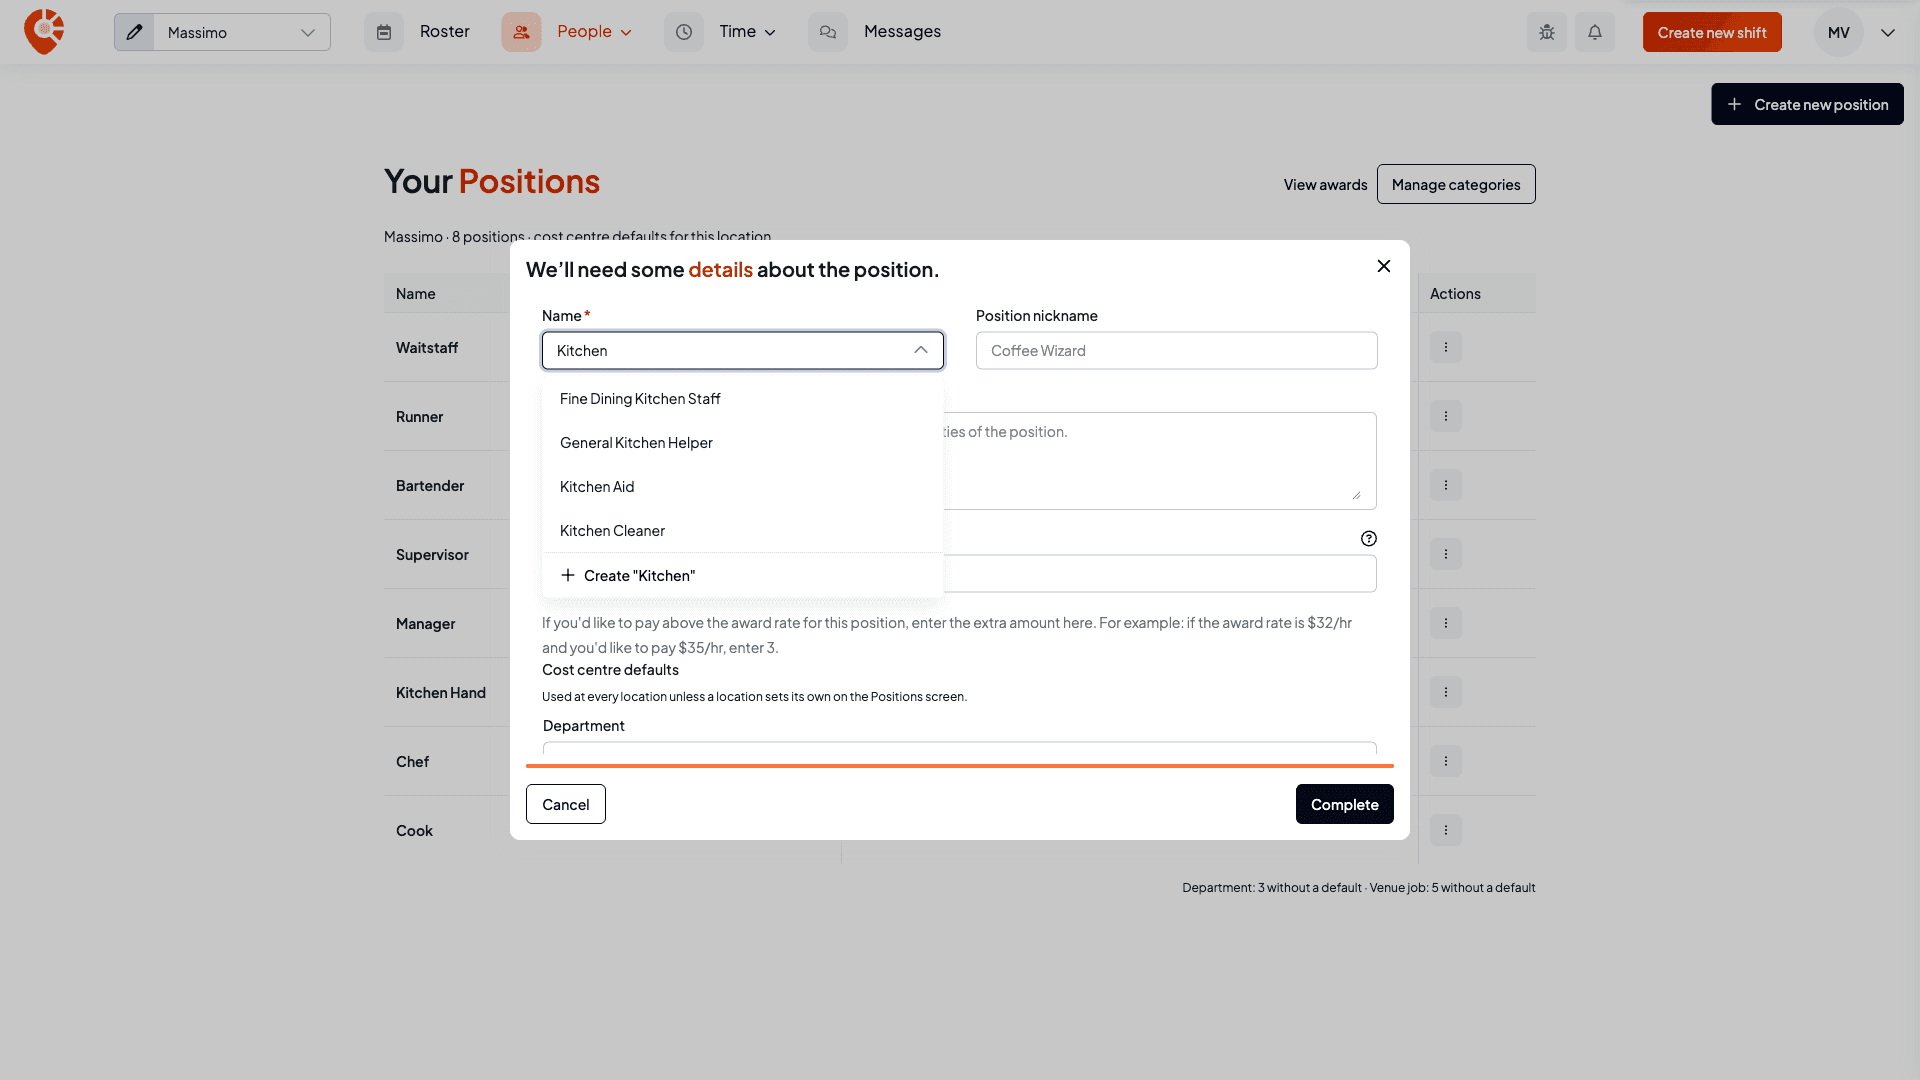Open actions menu for Bartender row
Viewport: 1920px width, 1080px height.
[1446, 485]
